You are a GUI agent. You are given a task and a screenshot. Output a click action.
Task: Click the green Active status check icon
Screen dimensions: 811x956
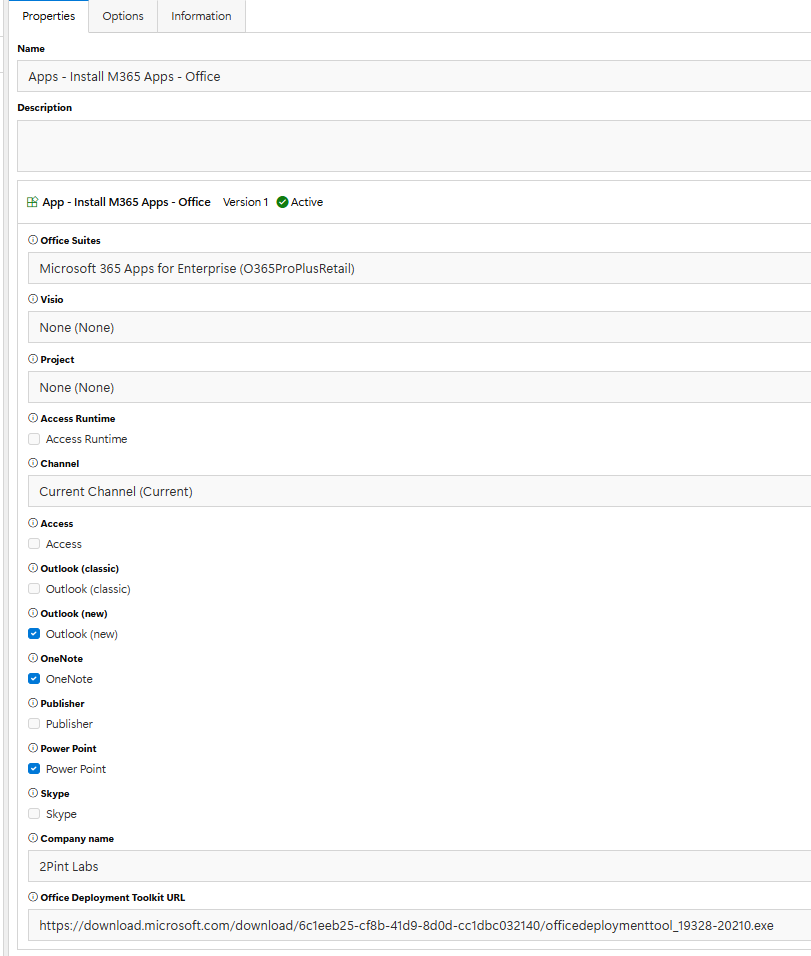coord(282,202)
